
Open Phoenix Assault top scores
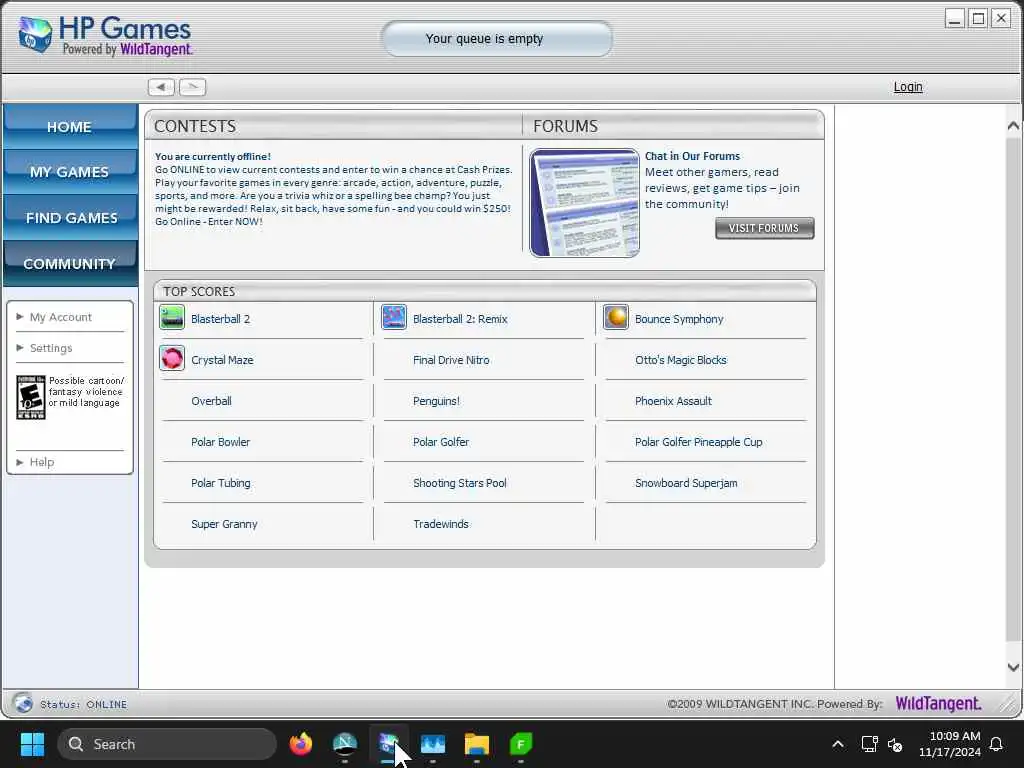[x=673, y=401]
